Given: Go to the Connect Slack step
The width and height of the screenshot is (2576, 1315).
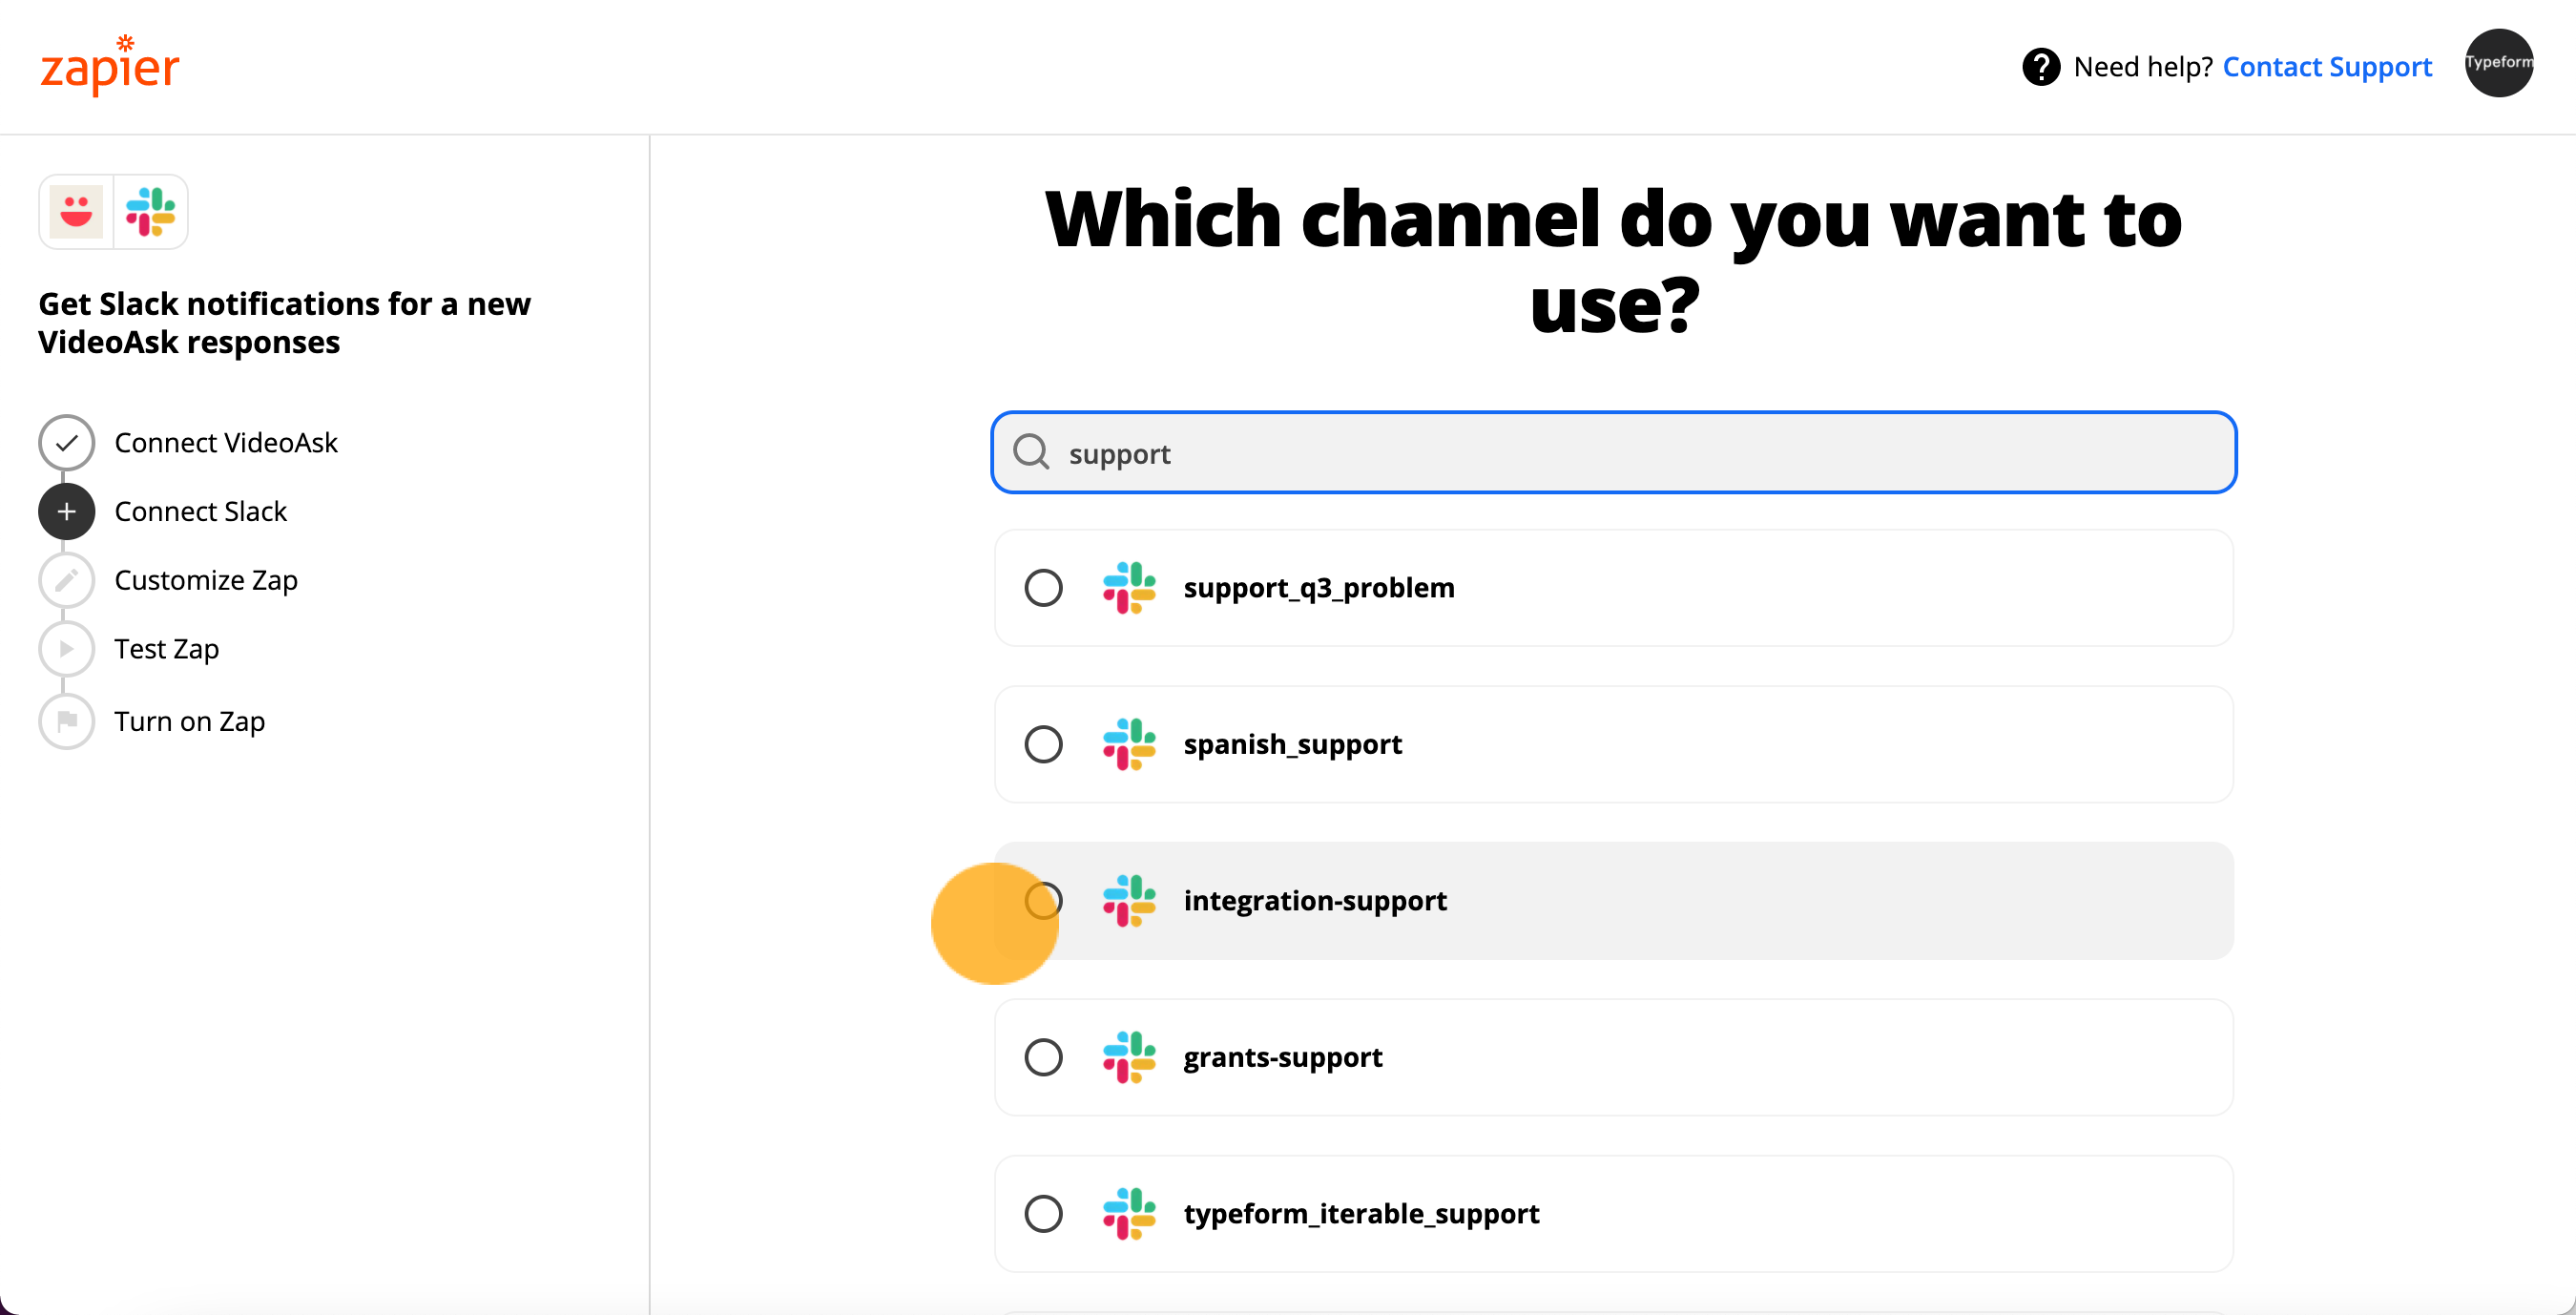Looking at the screenshot, I should [x=200, y=512].
